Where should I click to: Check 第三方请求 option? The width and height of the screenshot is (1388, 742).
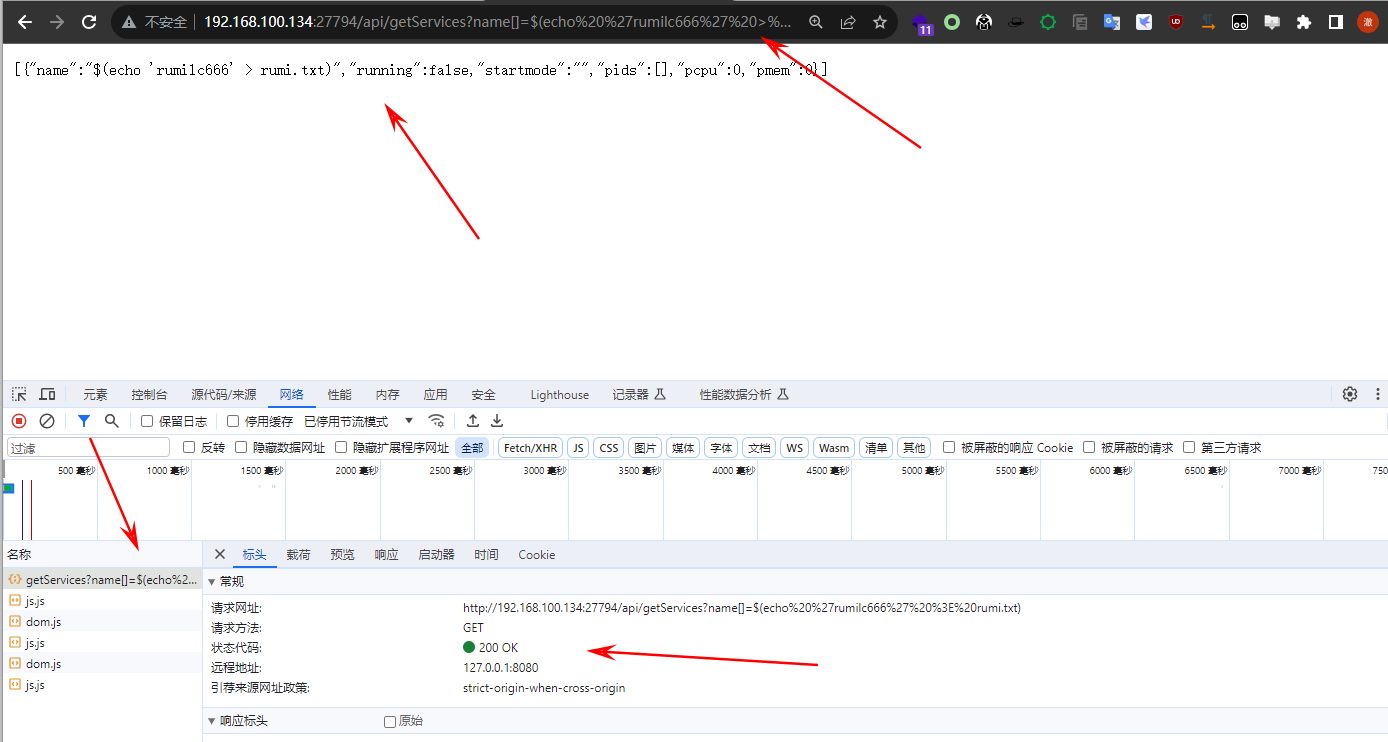click(x=1189, y=448)
